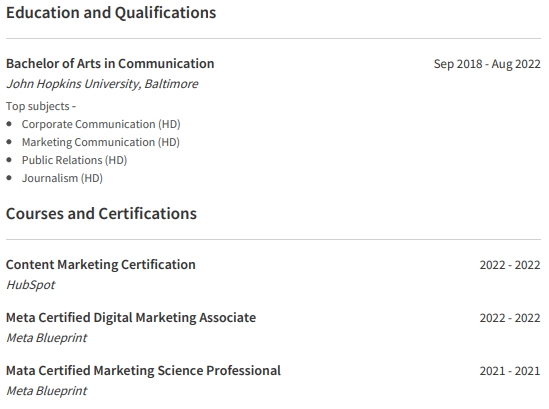The image size is (549, 409).
Task: Click the Sep 2018 - Aug 2022 date
Action: click(487, 64)
